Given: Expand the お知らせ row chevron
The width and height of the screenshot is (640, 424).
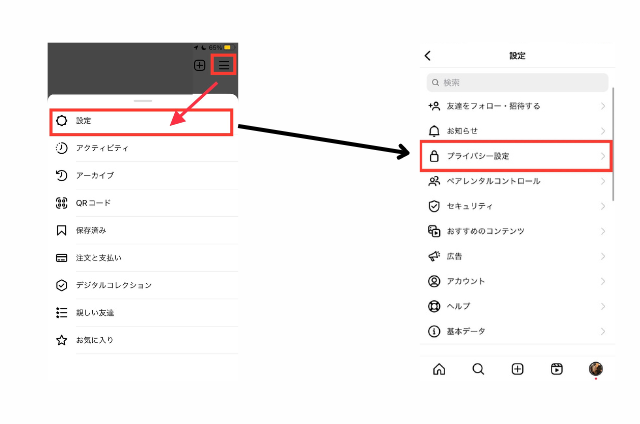Looking at the screenshot, I should click(602, 131).
